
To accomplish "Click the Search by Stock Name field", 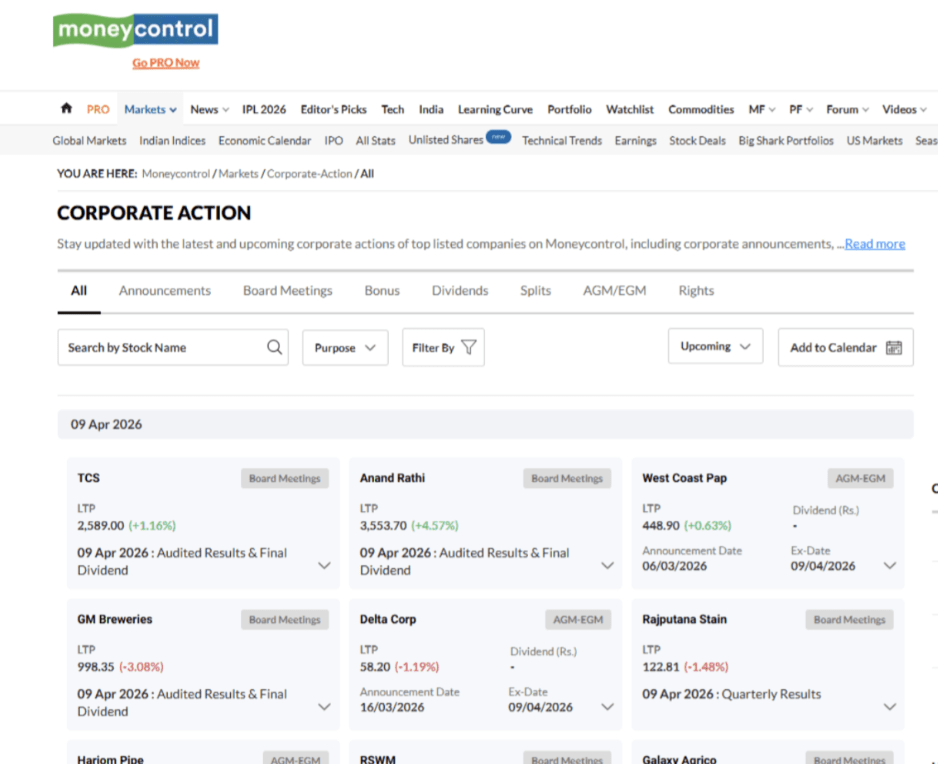I will click(x=173, y=348).
